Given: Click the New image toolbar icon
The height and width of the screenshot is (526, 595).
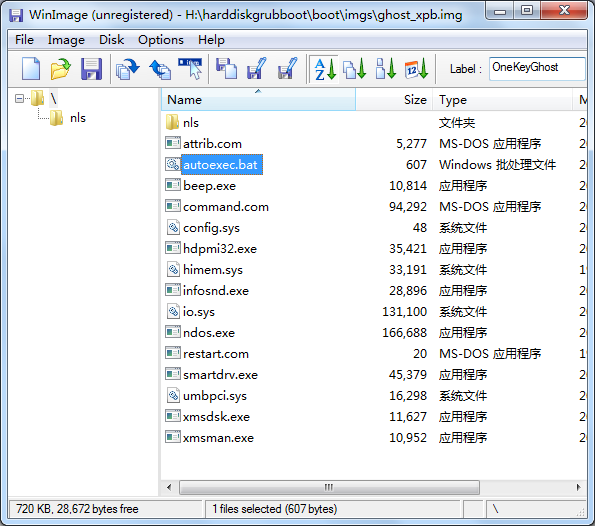Looking at the screenshot, I should coord(31,69).
